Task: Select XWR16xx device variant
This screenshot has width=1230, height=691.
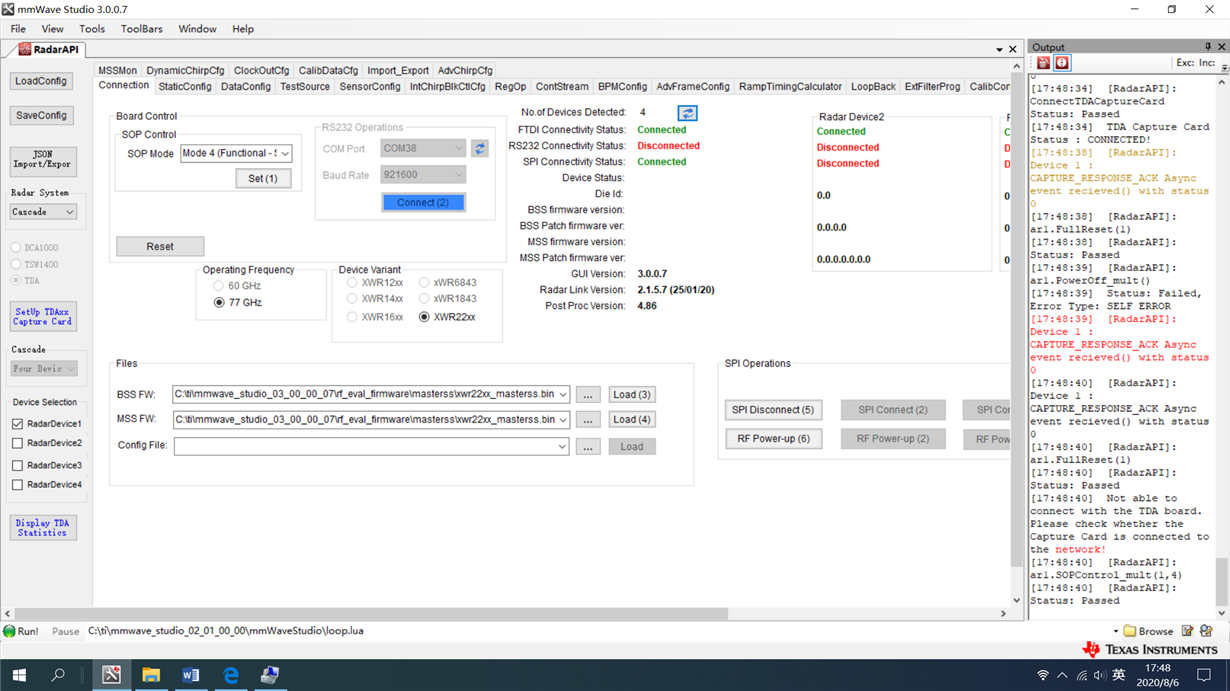Action: coord(352,317)
